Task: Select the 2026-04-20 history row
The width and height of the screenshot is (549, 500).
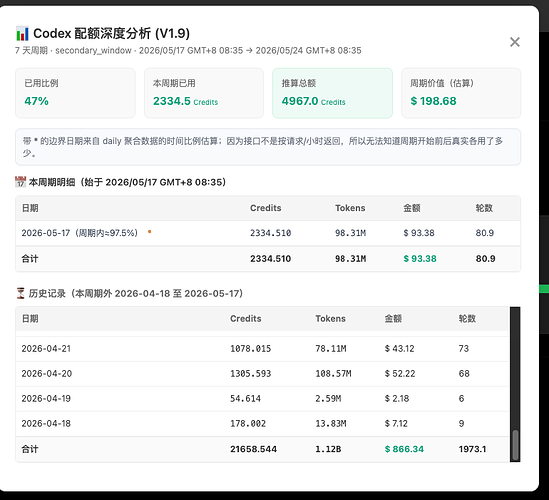Action: (x=262, y=374)
